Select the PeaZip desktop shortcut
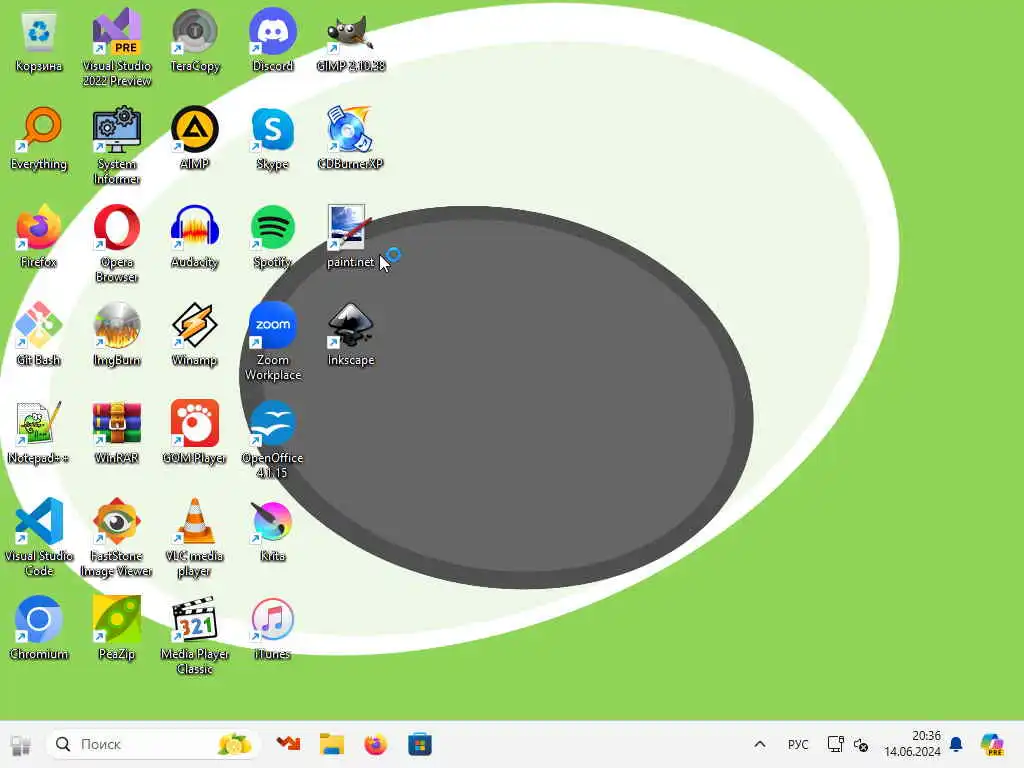Image resolution: width=1024 pixels, height=768 pixels. coord(117,628)
